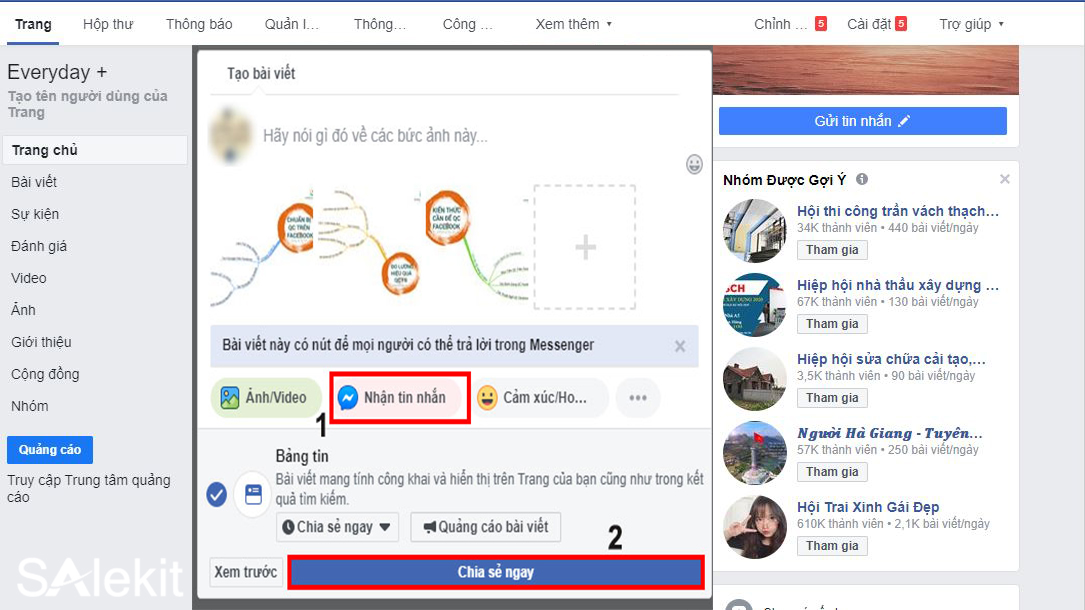1085x610 pixels.
Task: Click the three-dot more options icon
Action: [638, 397]
